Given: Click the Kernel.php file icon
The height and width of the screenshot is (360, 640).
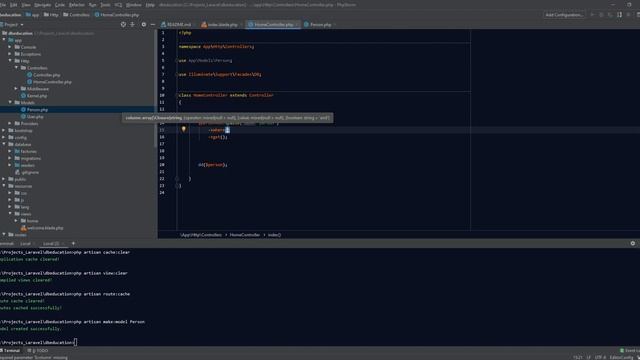Looking at the screenshot, I should pyautogui.click(x=23, y=96).
